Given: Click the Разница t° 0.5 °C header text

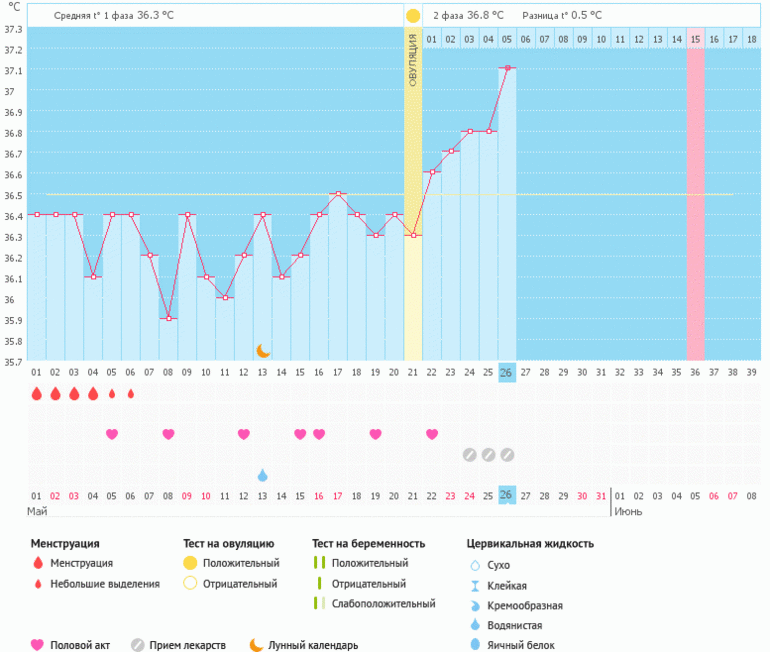Looking at the screenshot, I should point(562,16).
